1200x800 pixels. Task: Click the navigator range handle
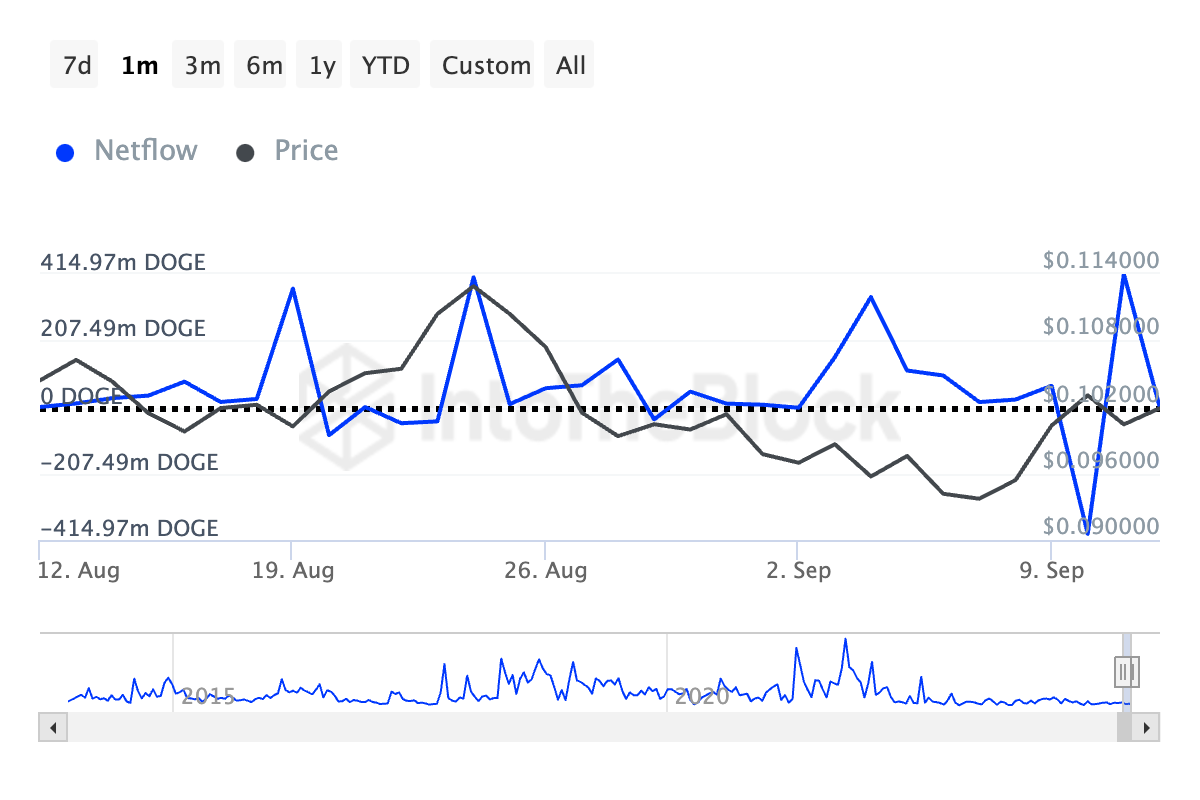click(1127, 670)
